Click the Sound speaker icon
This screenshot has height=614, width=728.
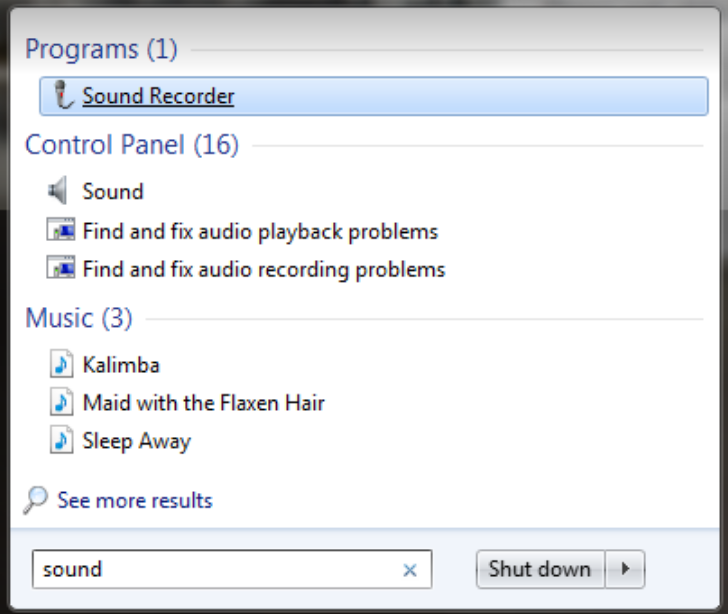click(59, 191)
